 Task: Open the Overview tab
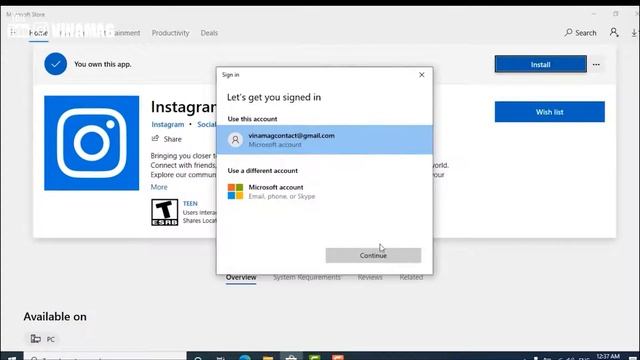click(x=241, y=278)
